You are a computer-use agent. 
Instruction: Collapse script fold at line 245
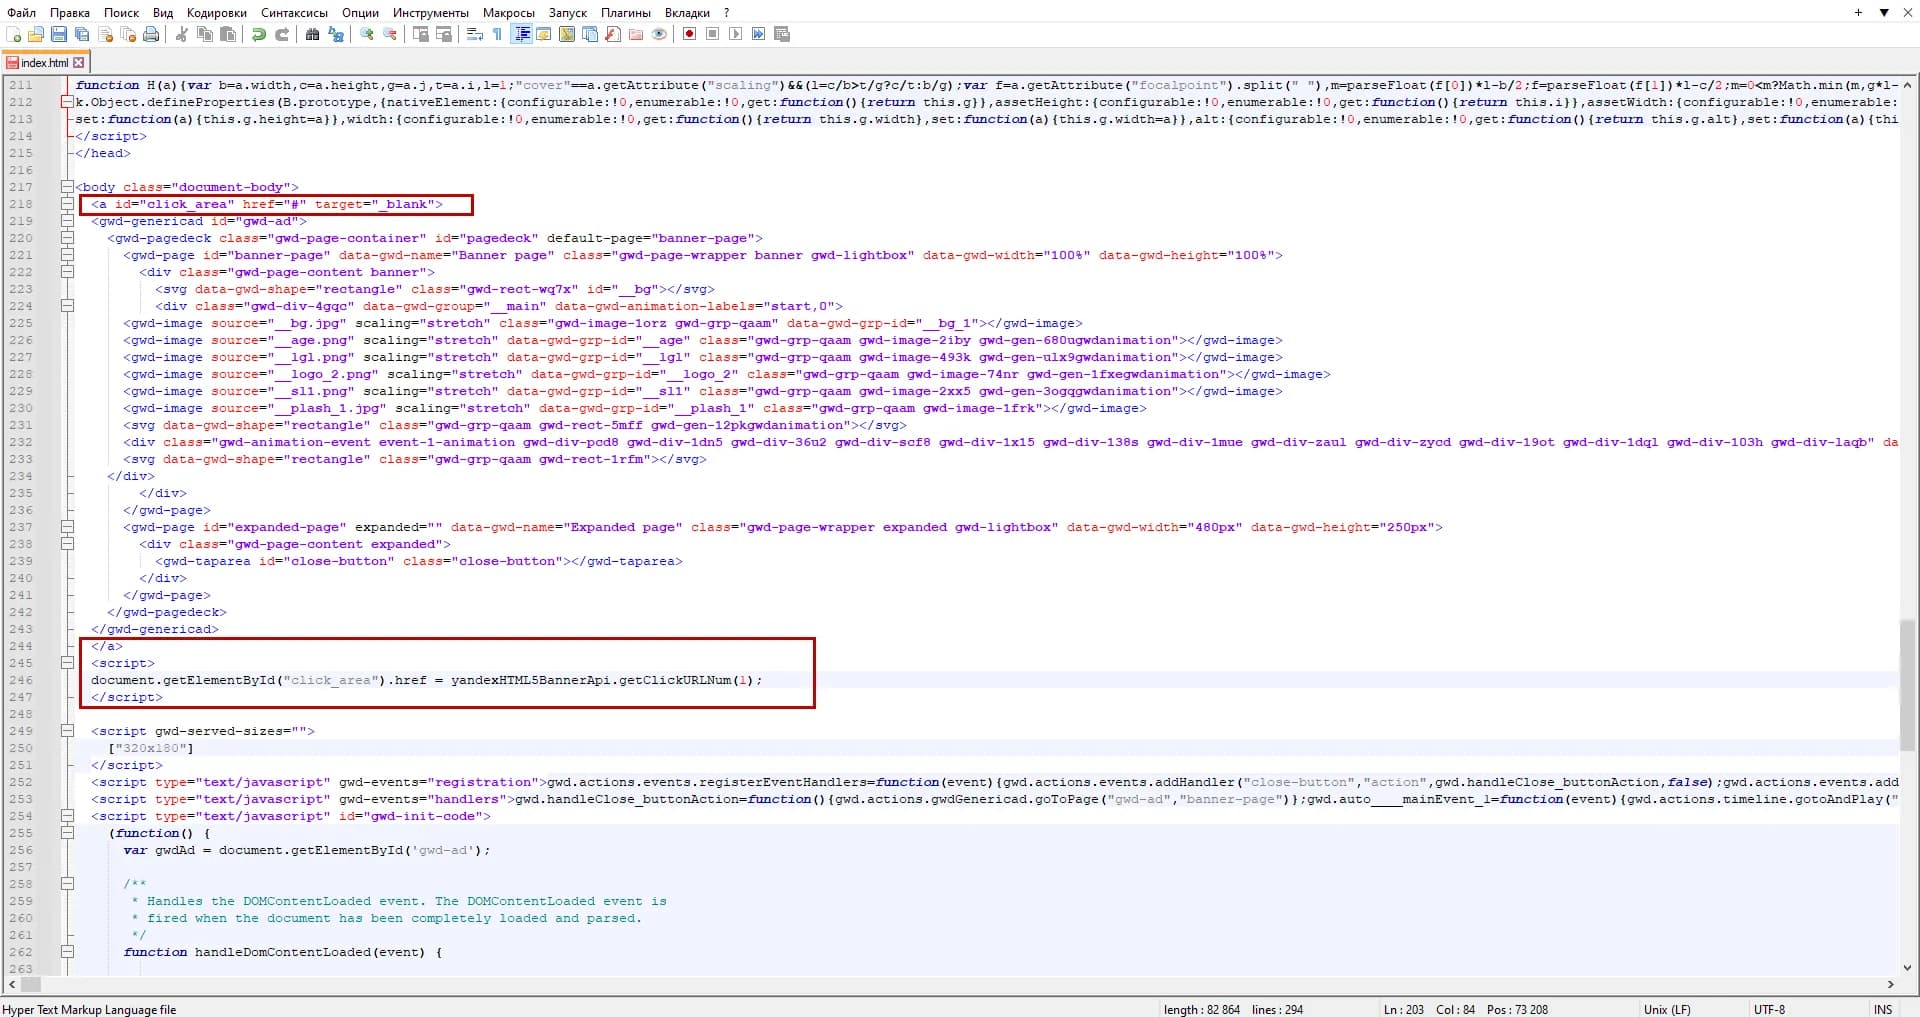tap(67, 663)
